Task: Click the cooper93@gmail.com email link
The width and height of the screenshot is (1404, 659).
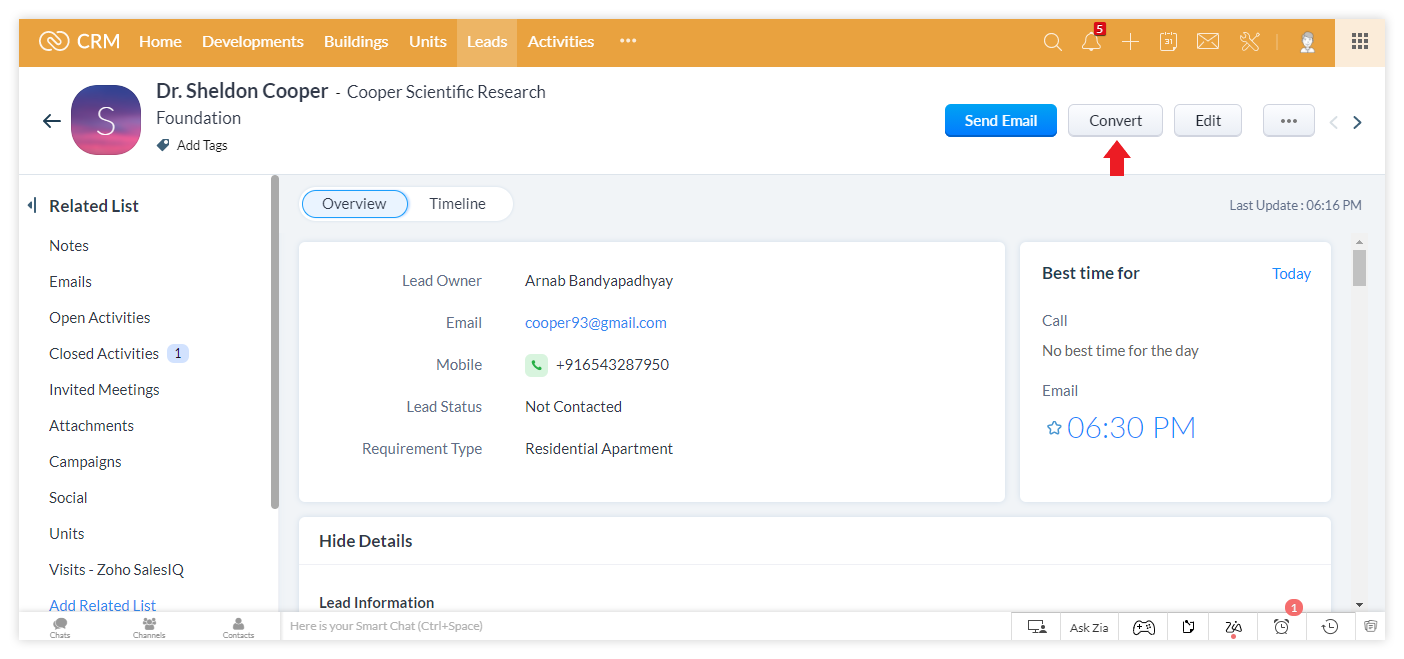Action: [596, 323]
